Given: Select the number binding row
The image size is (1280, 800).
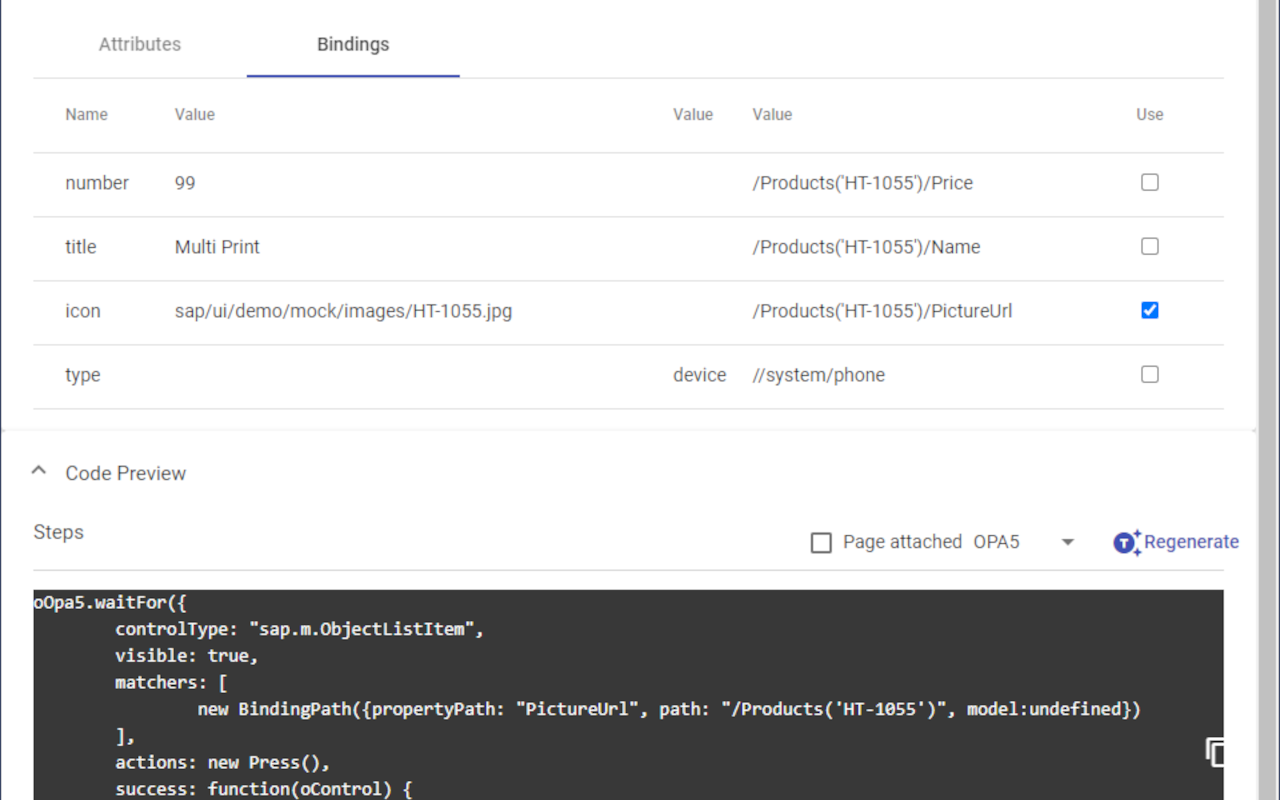Looking at the screenshot, I should tap(400, 182).
